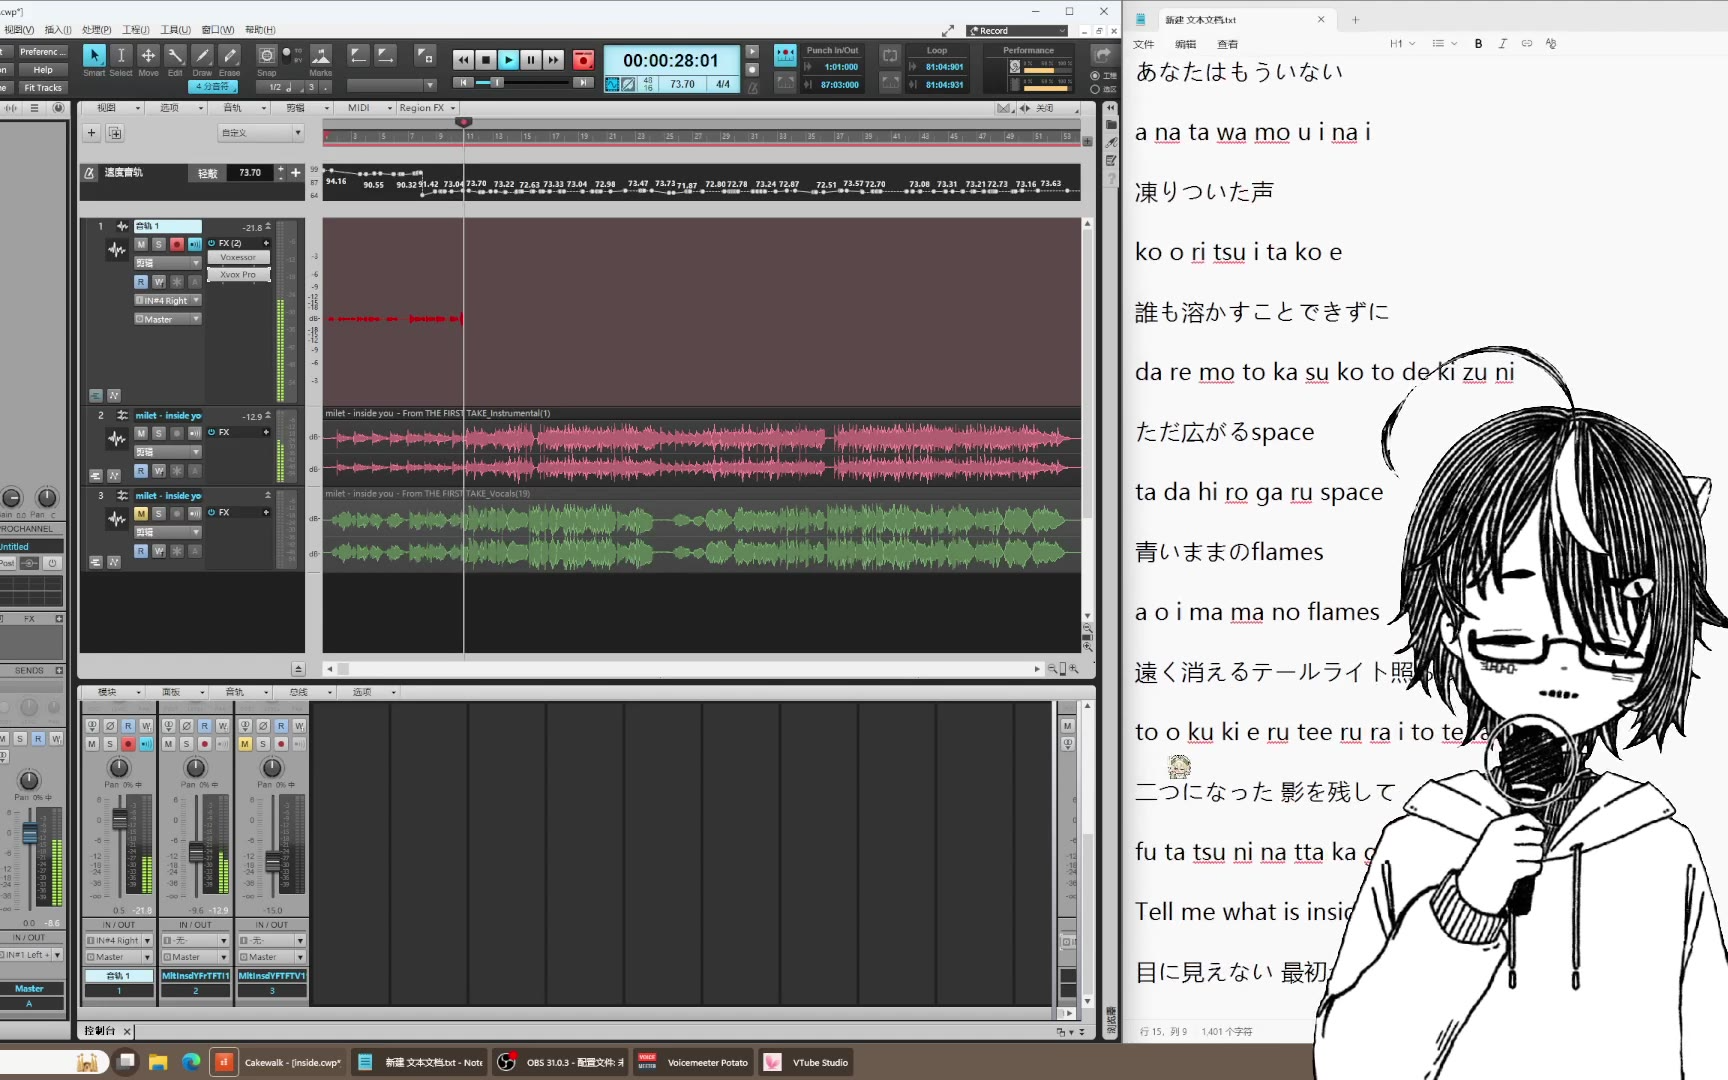The height and width of the screenshot is (1080, 1728).
Task: Select the Smart tool
Action: coord(94,56)
